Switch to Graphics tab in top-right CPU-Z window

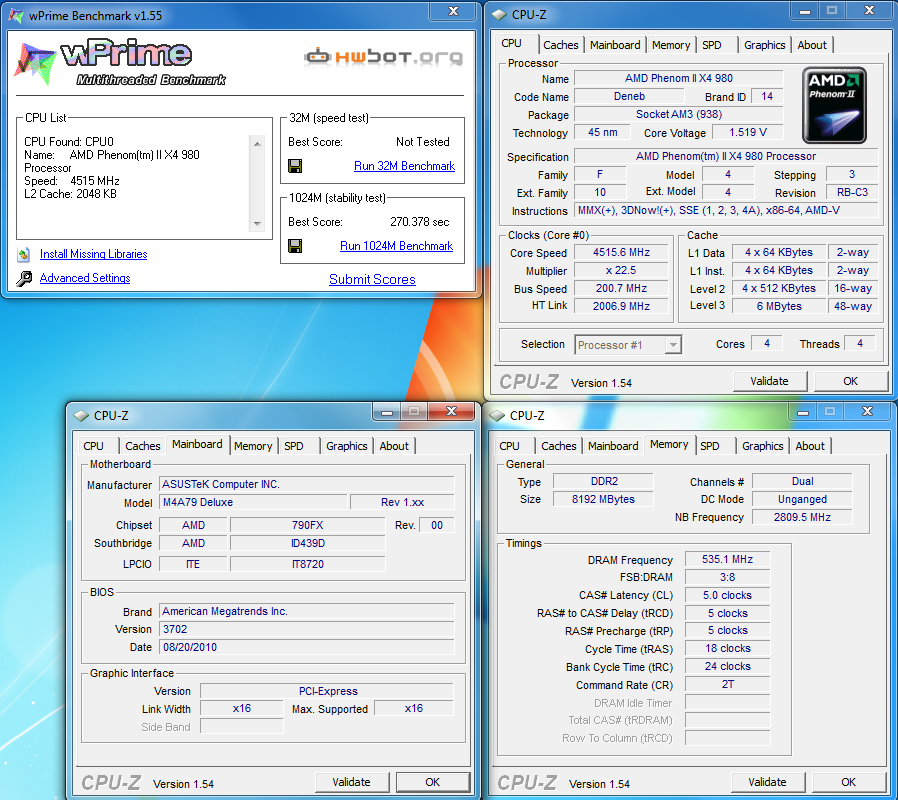pos(765,45)
